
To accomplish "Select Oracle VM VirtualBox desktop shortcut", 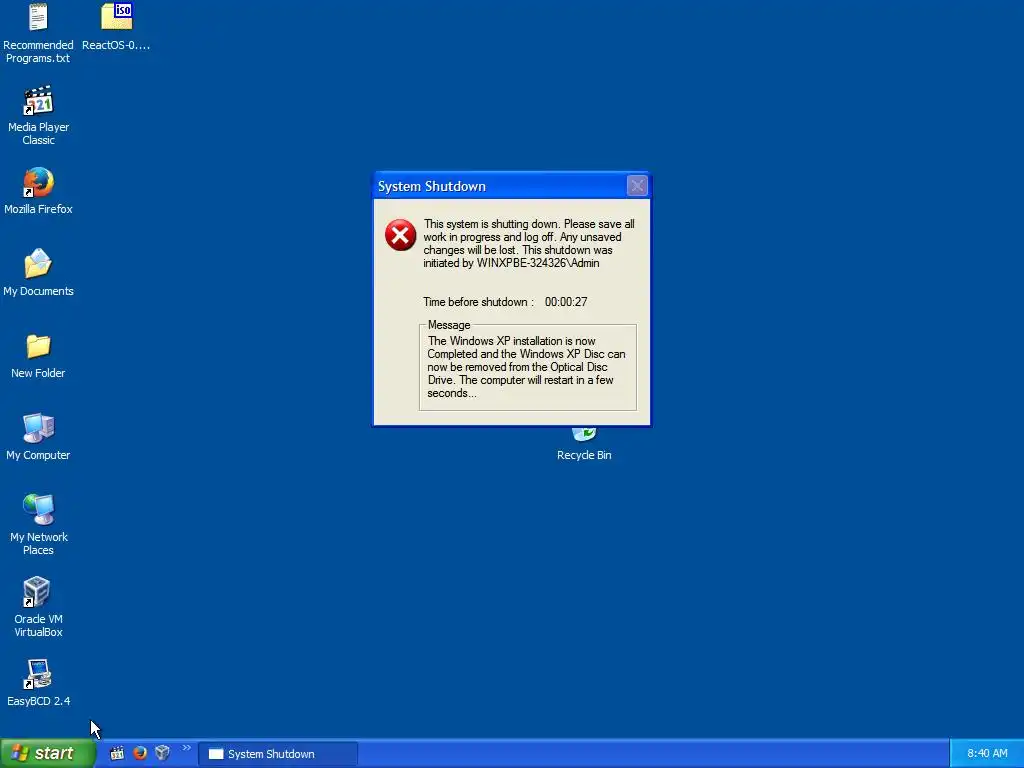I will tap(38, 607).
